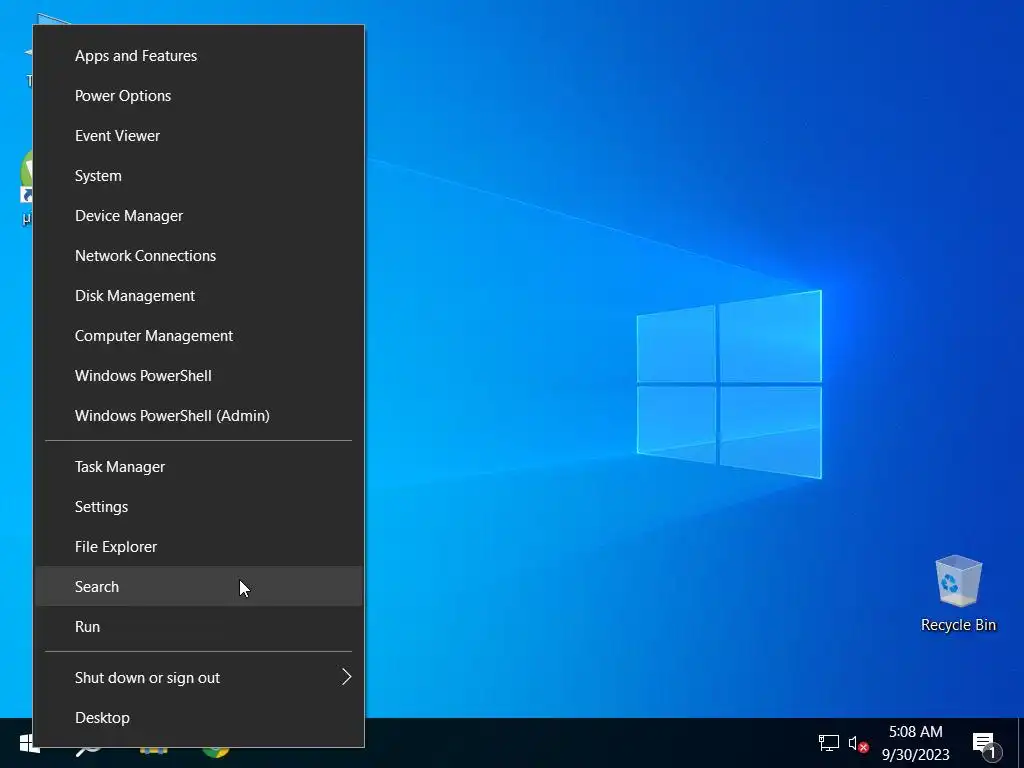Start Windows PowerShell (non-admin)

pos(199,376)
